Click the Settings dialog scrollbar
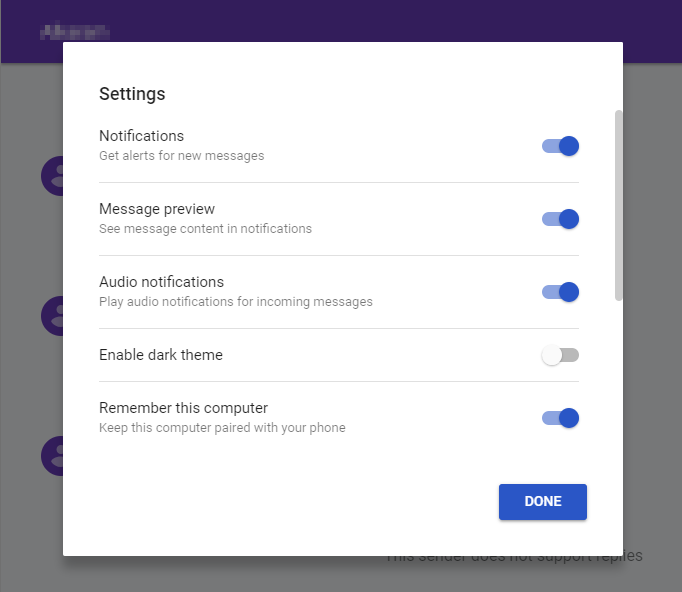This screenshot has width=682, height=592. (x=618, y=205)
